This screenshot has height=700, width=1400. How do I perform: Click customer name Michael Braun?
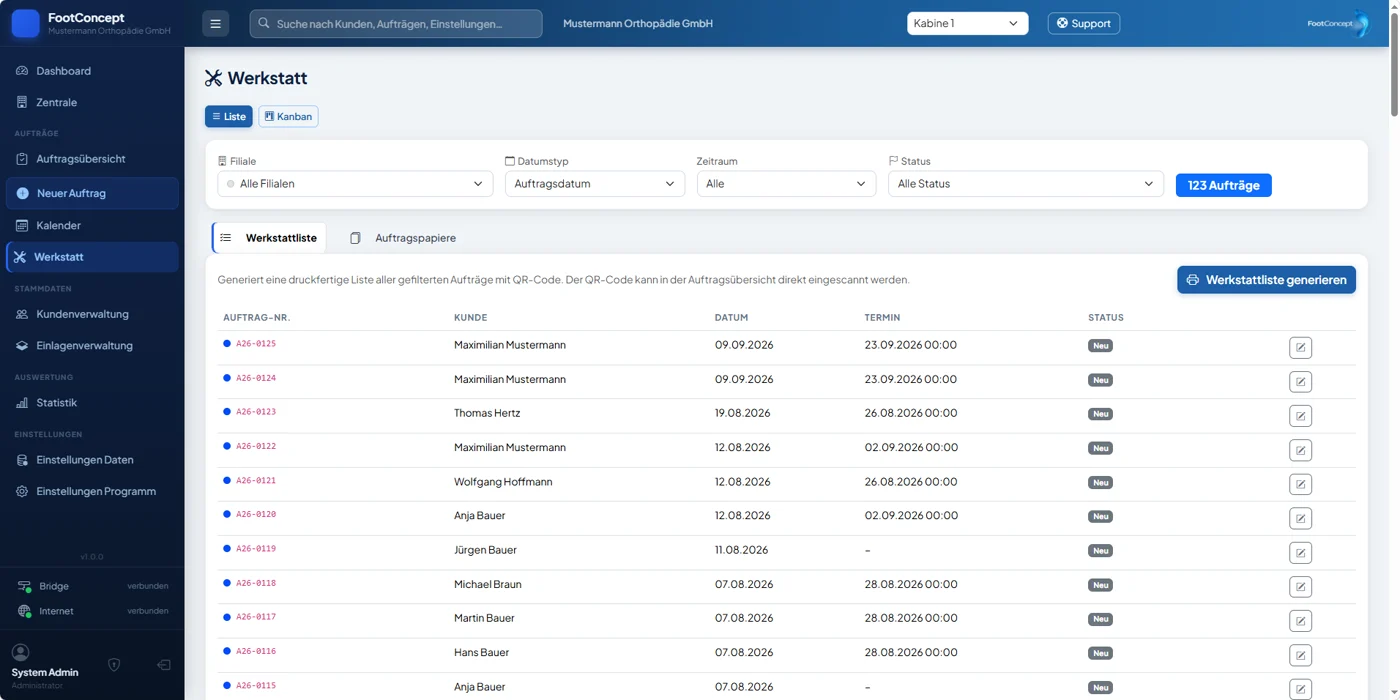click(x=488, y=584)
